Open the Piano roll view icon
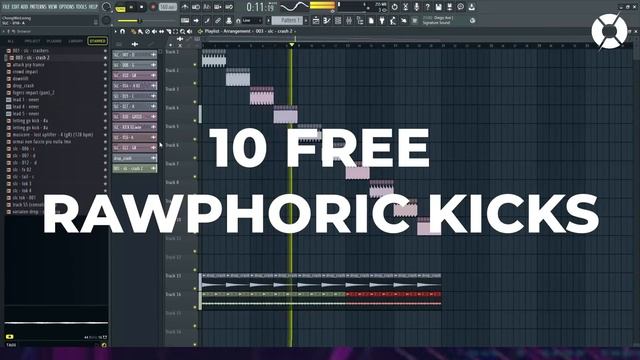Viewport: 640px width, 360px height. [x=327, y=20]
